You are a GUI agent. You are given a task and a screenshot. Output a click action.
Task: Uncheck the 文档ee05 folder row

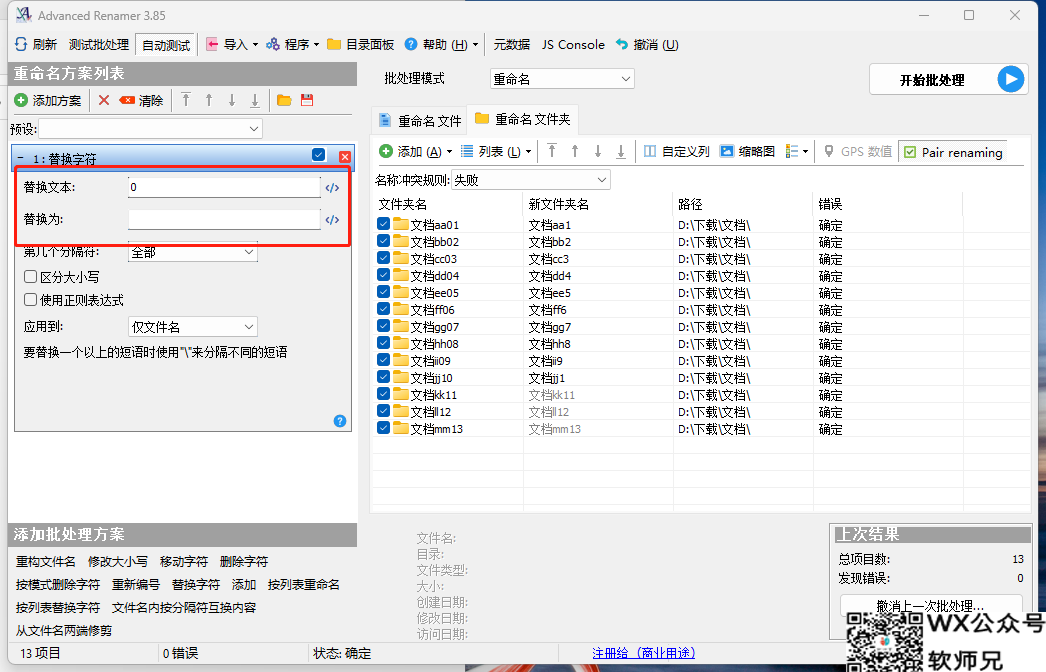(x=384, y=292)
